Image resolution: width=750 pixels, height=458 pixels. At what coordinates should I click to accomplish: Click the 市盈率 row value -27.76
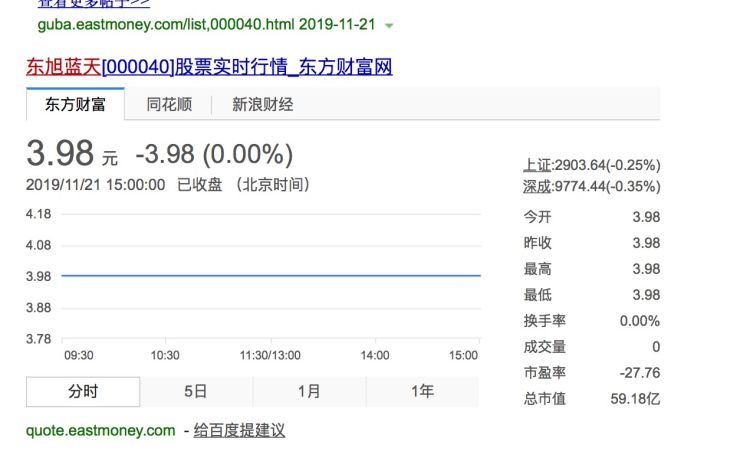(640, 373)
